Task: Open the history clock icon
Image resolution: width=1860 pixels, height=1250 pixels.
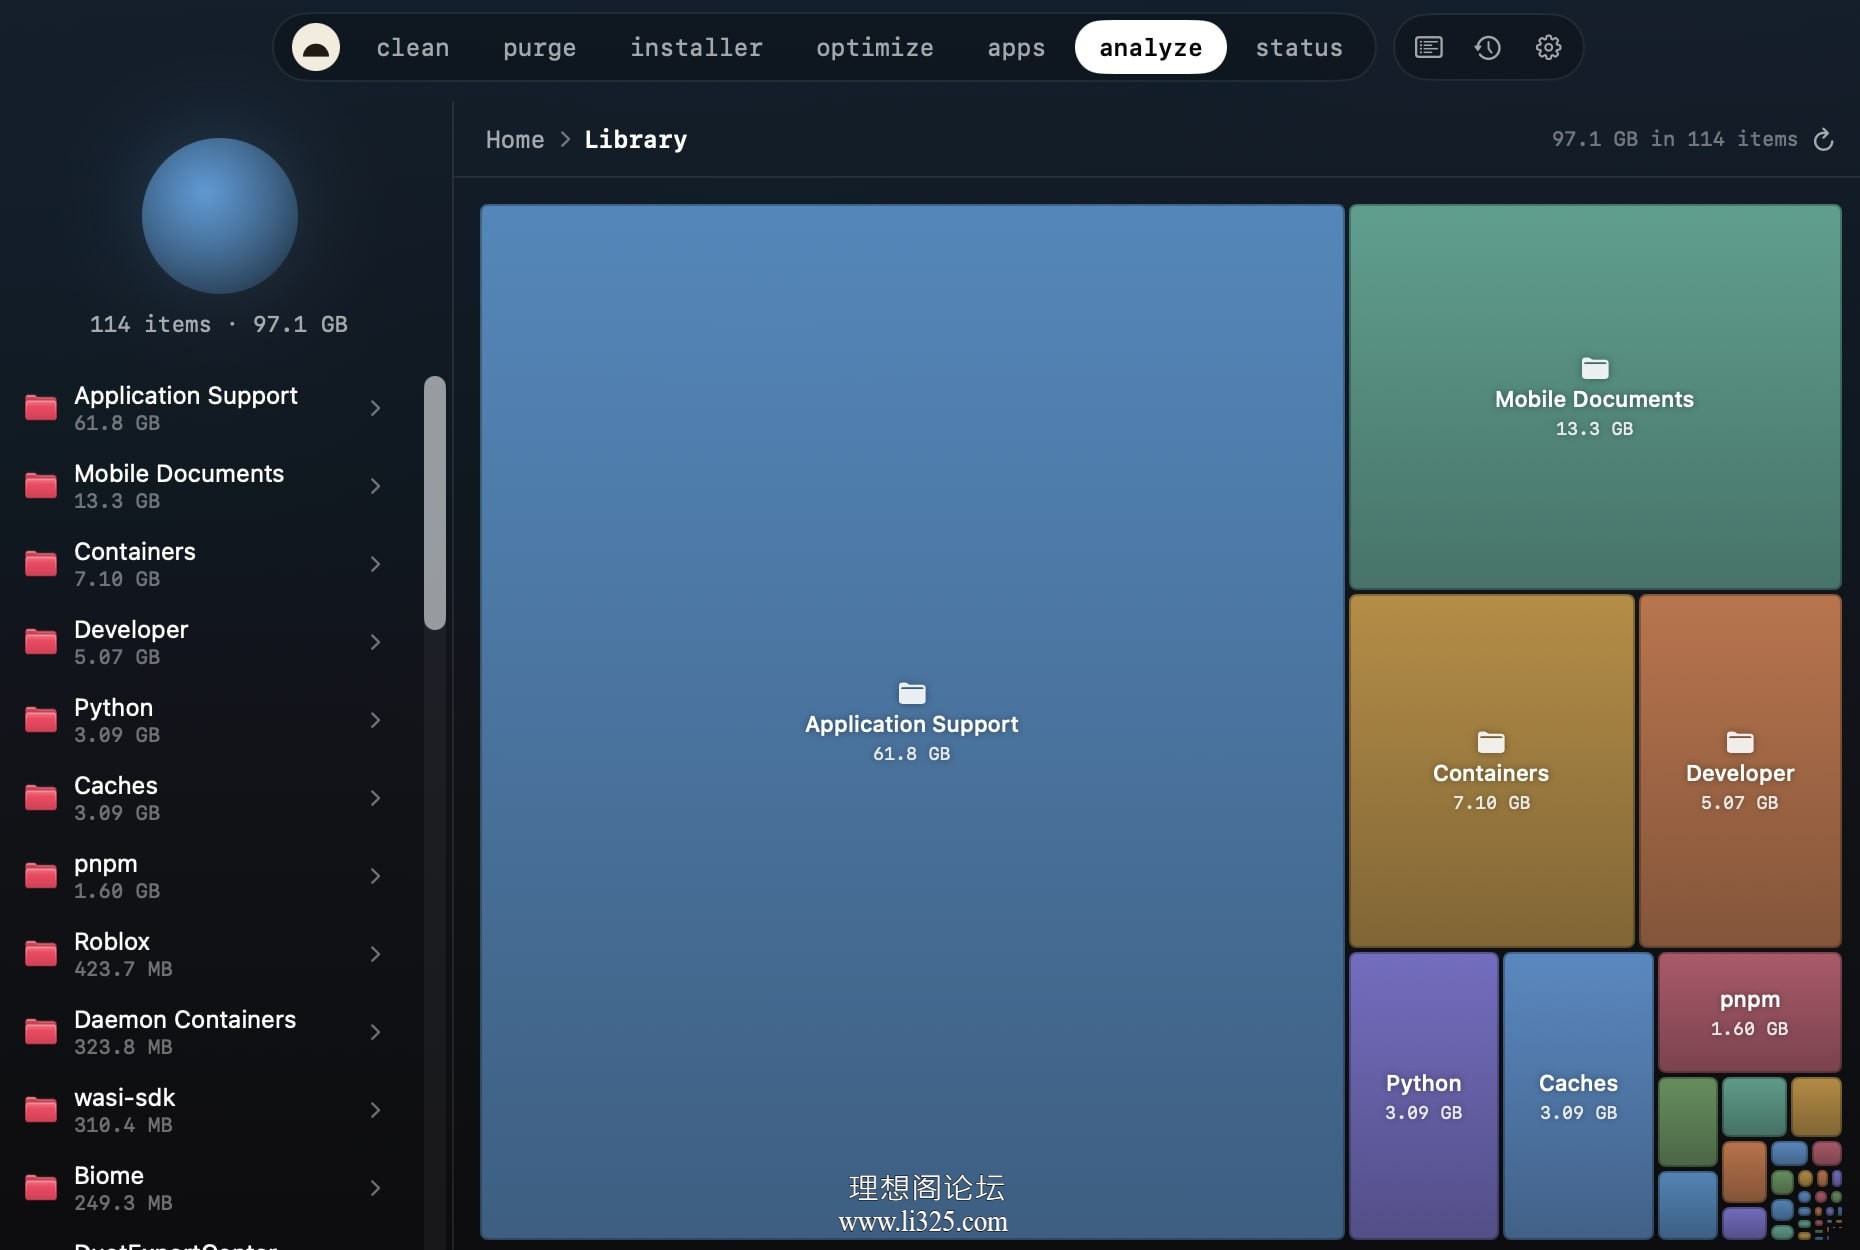Action: coord(1488,47)
